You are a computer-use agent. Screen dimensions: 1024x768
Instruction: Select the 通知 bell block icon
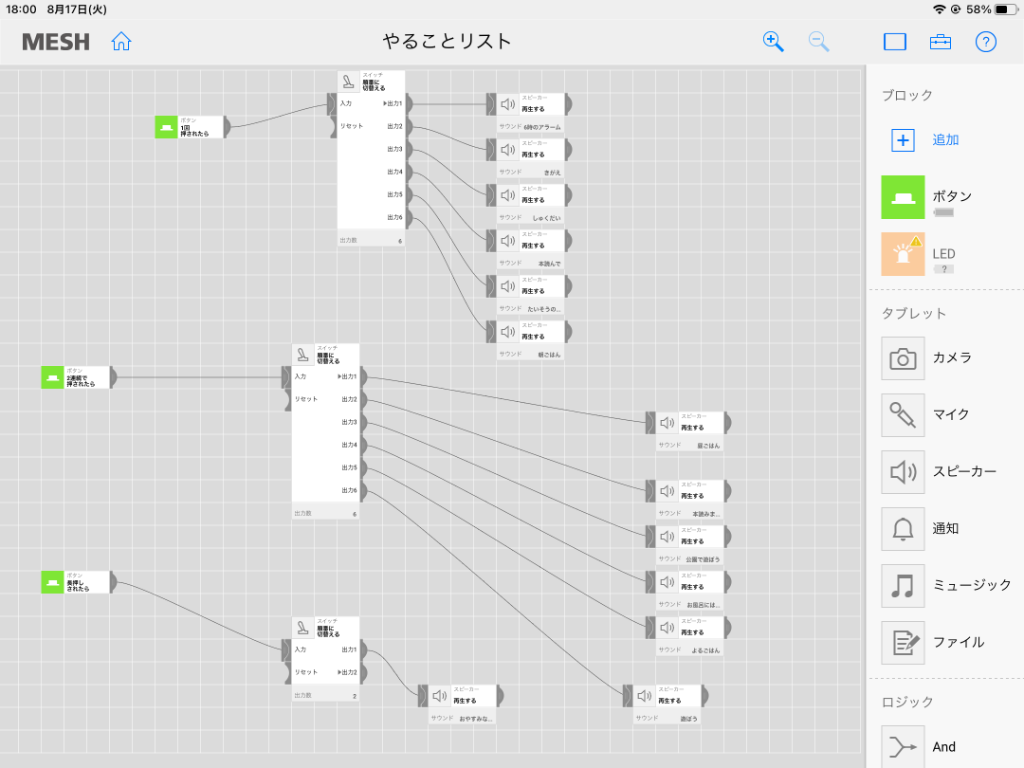[x=903, y=529]
